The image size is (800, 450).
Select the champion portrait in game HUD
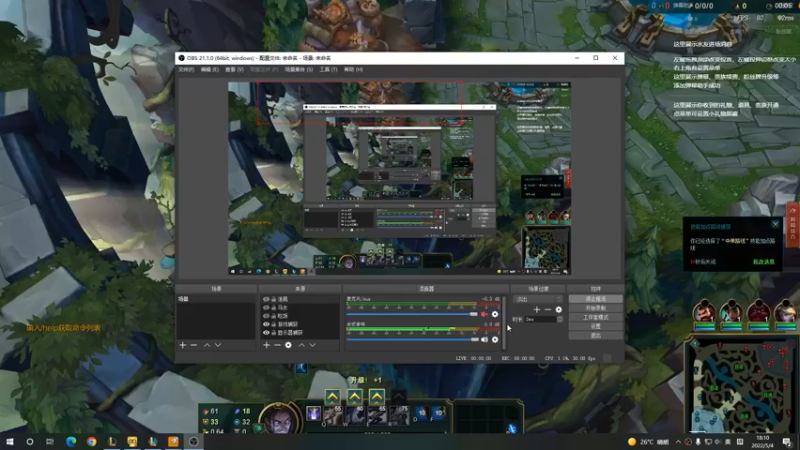pyautogui.click(x=280, y=419)
